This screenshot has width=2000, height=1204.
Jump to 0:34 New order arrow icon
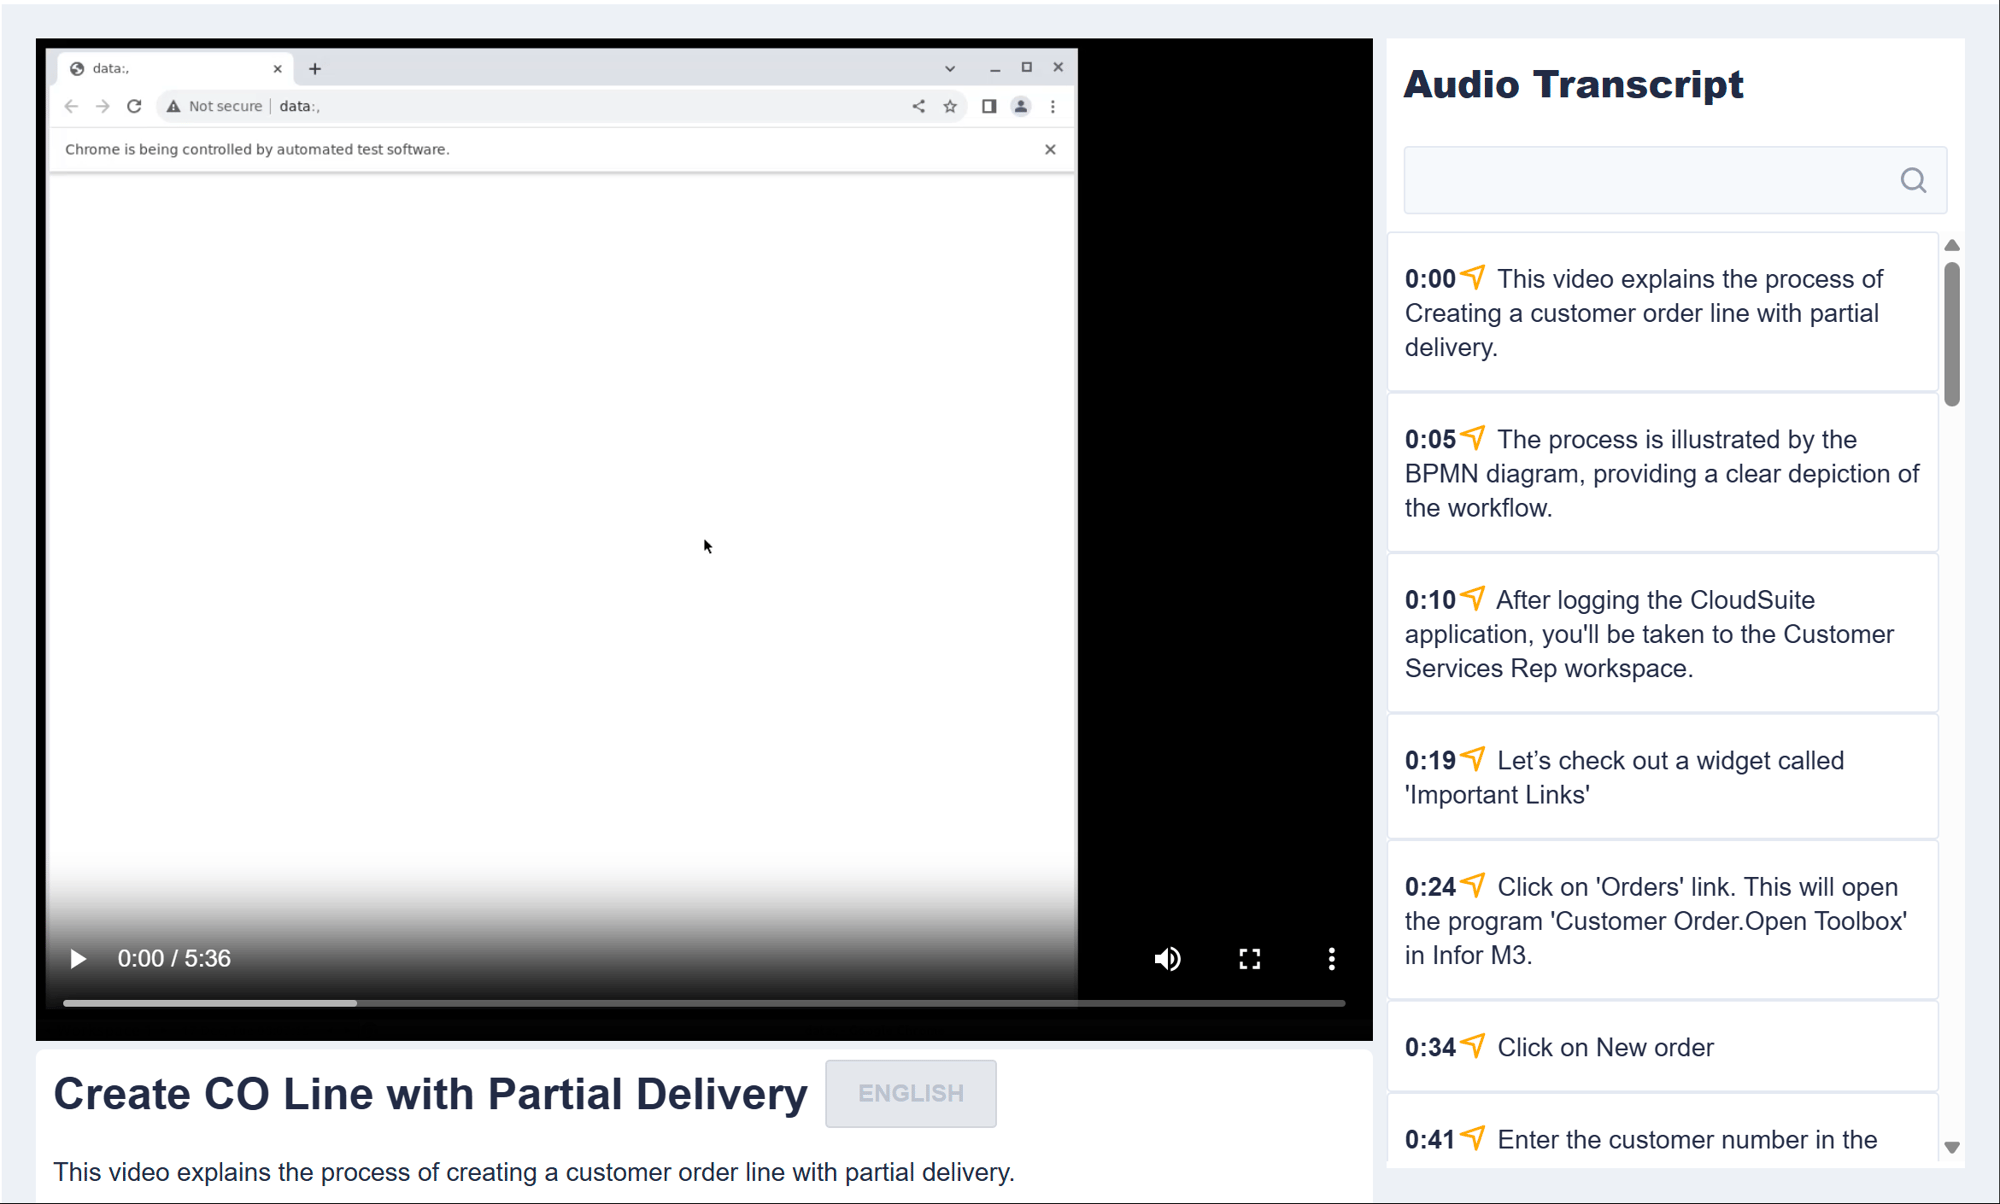click(x=1472, y=1045)
